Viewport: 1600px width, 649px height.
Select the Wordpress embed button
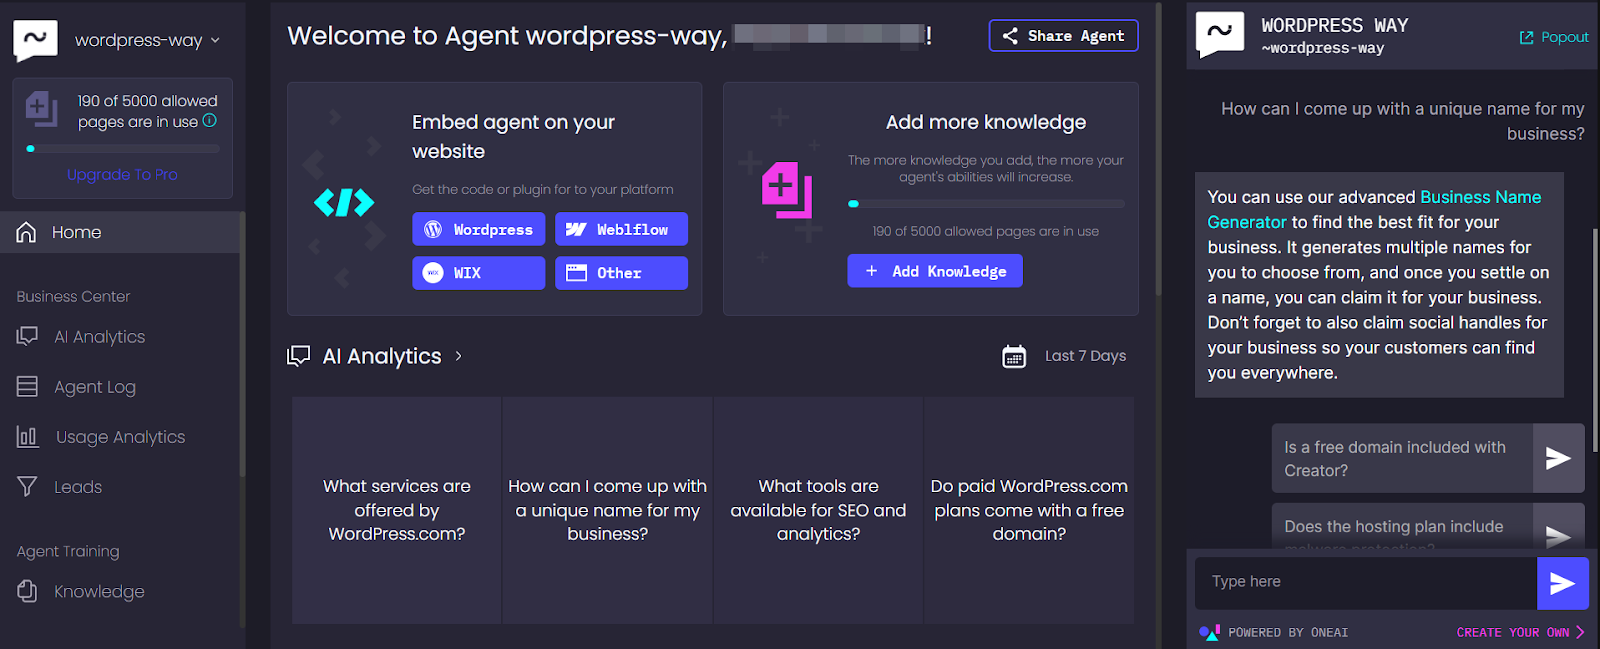(479, 229)
